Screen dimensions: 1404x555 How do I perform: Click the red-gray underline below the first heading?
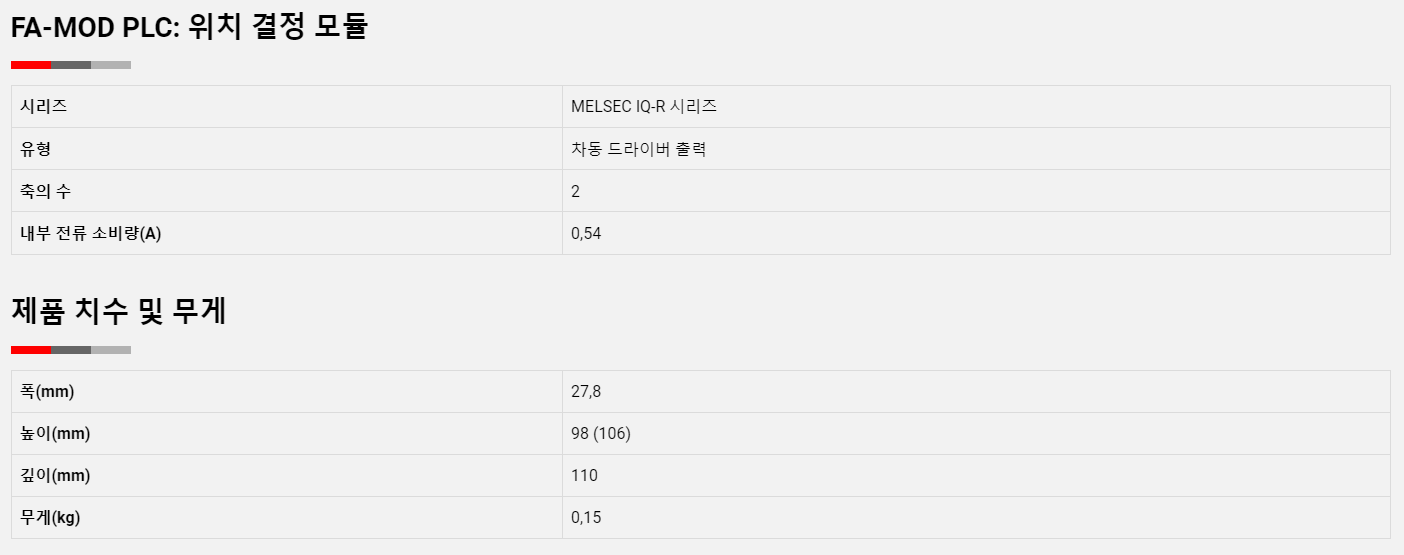(x=71, y=65)
